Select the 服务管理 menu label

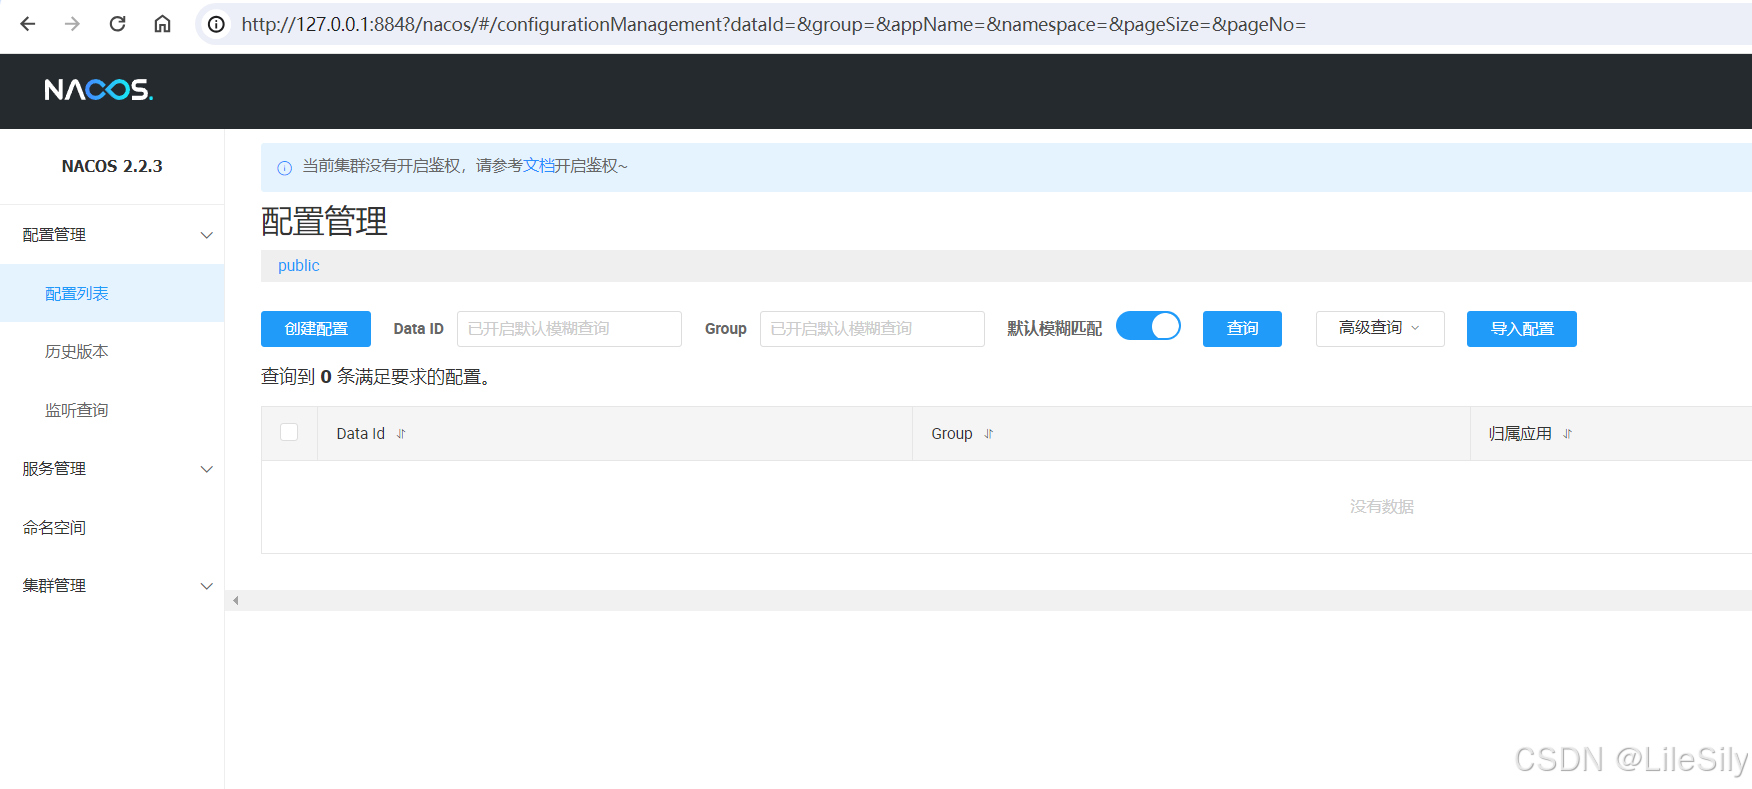54,469
